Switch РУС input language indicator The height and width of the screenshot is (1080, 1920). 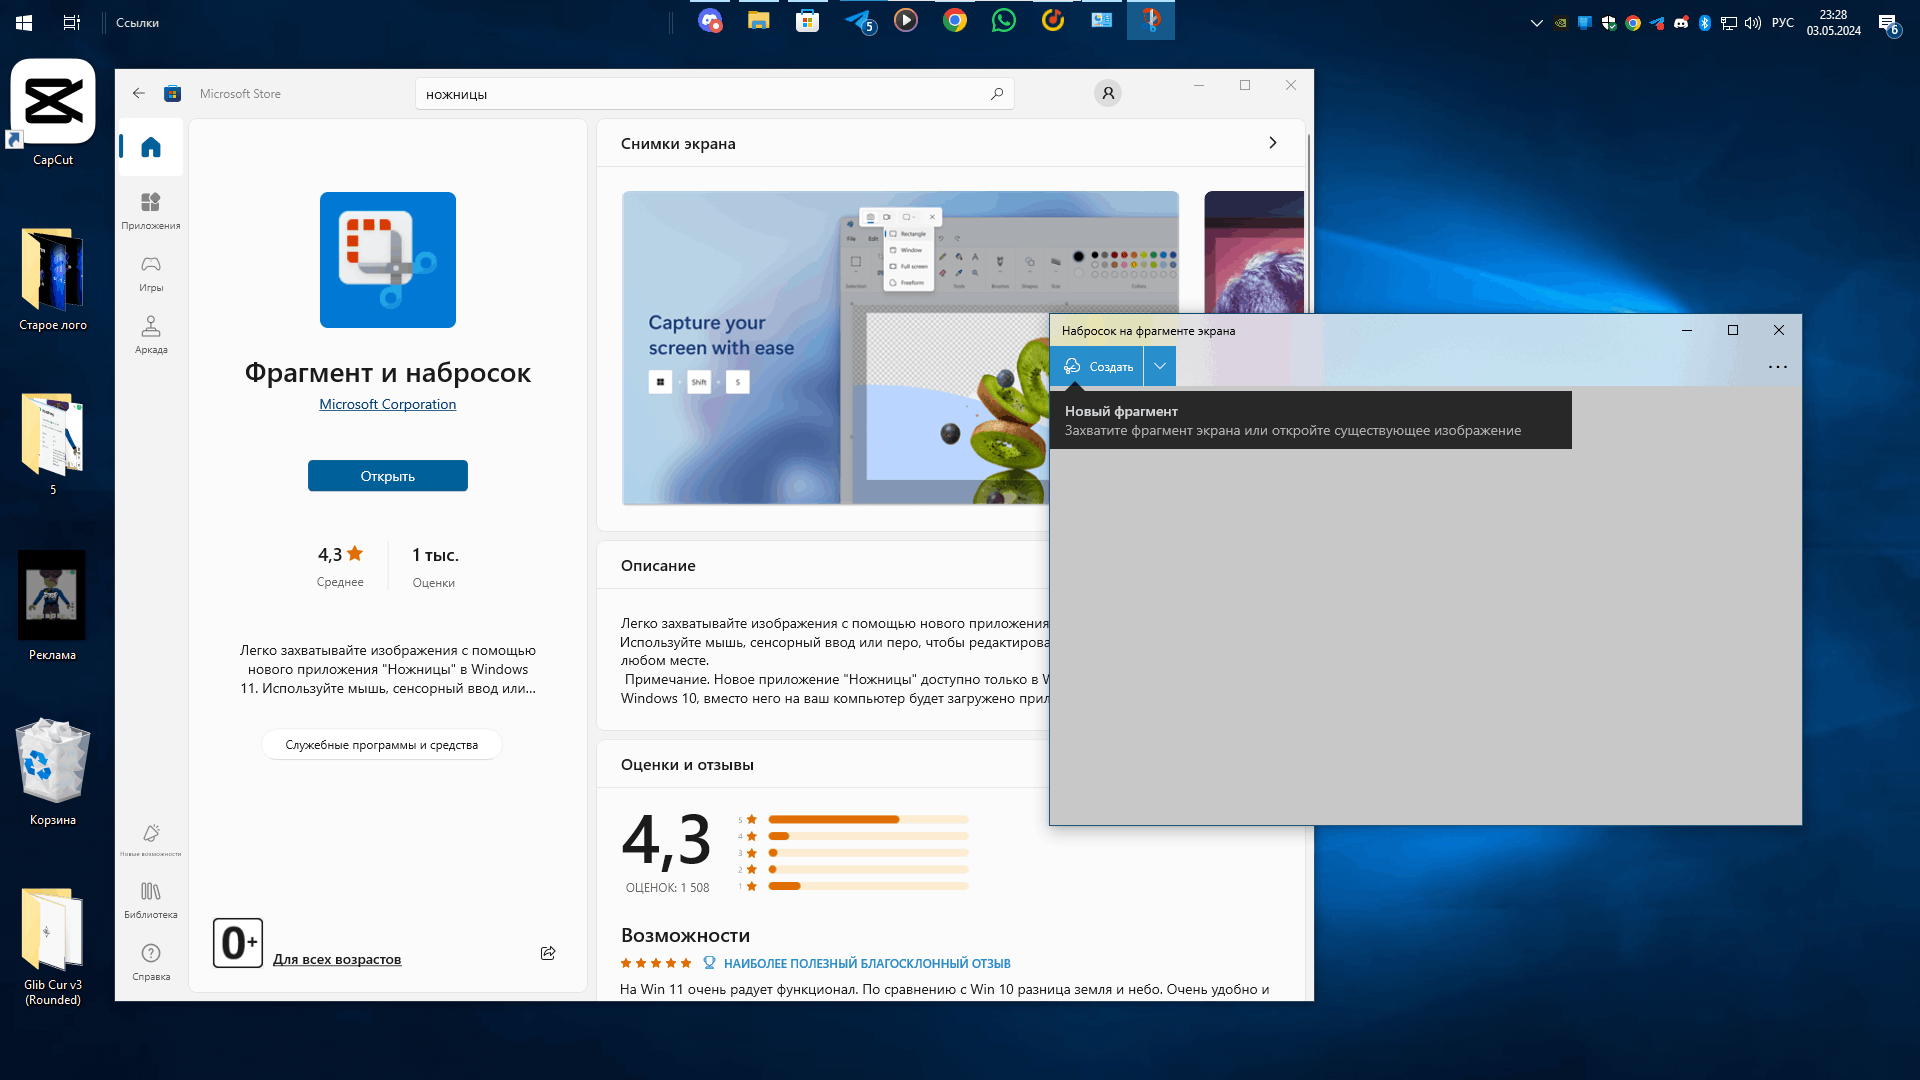point(1783,22)
